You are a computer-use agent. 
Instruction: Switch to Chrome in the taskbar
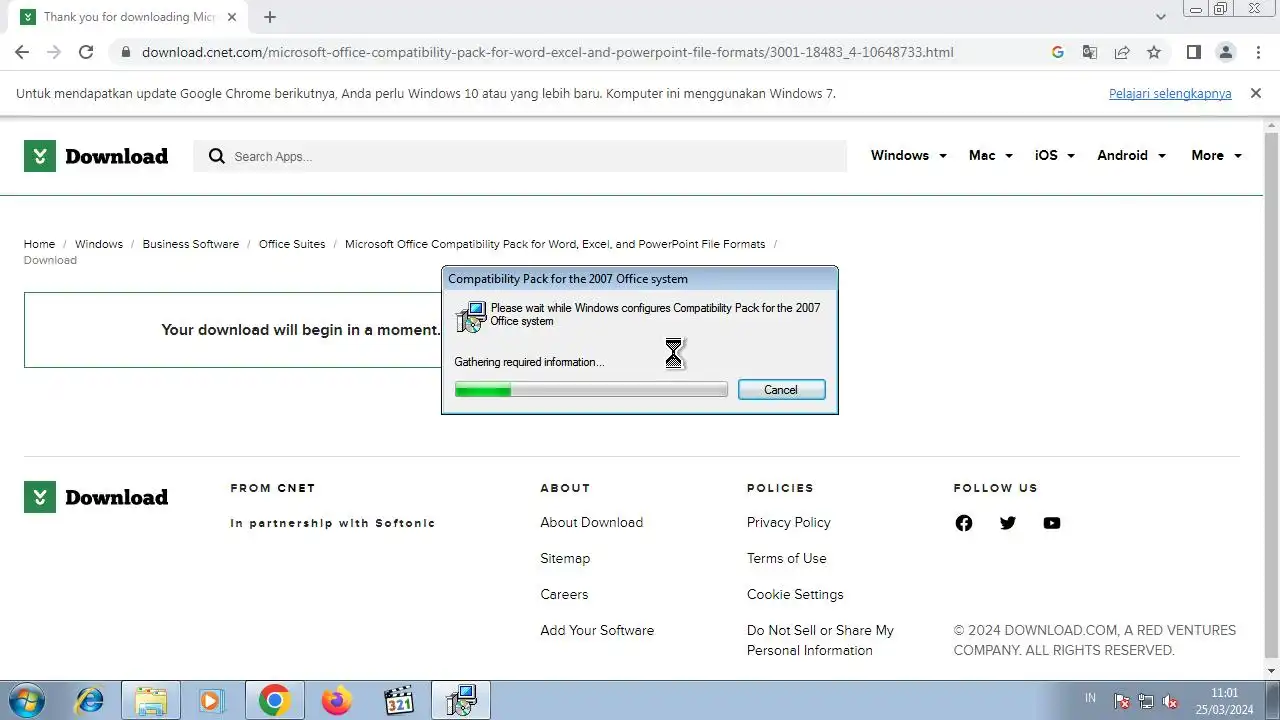[x=274, y=700]
